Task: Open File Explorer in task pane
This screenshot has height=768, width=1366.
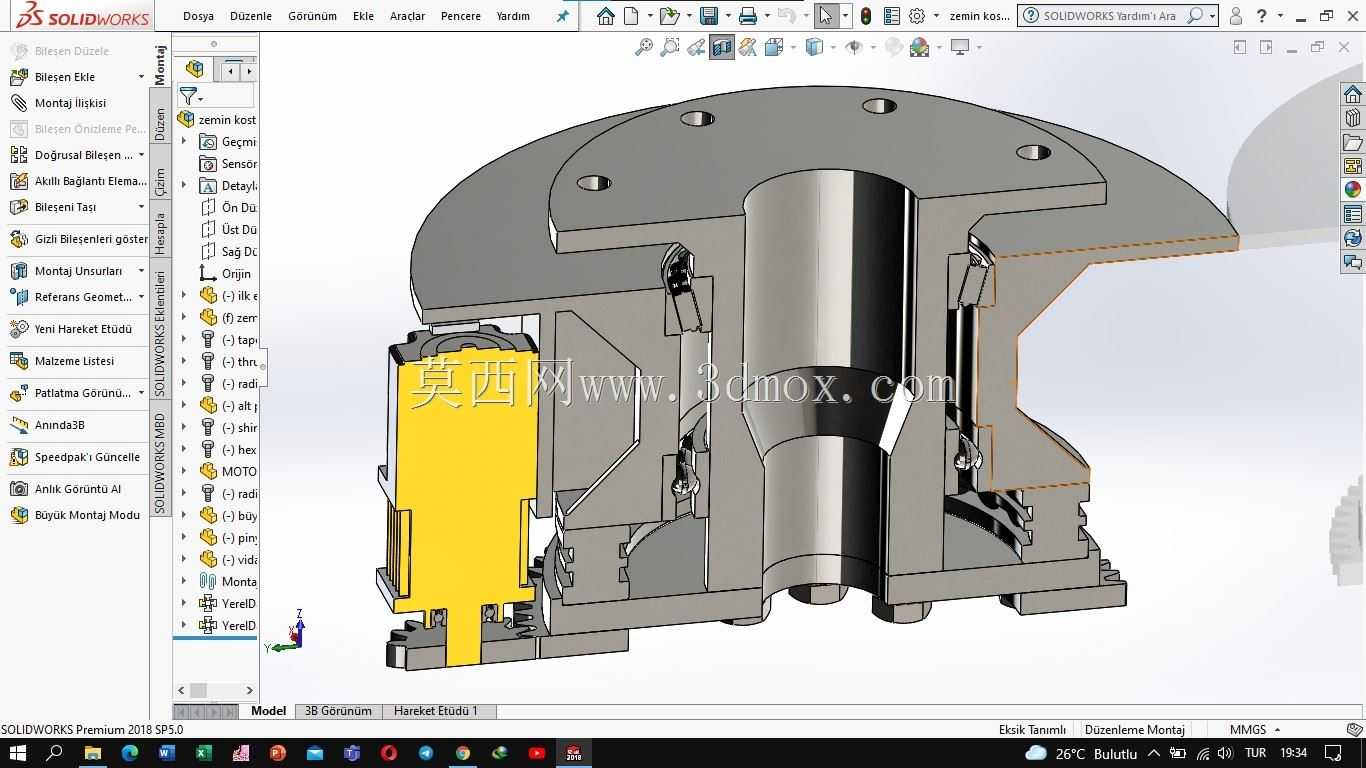Action: pos(1353,142)
